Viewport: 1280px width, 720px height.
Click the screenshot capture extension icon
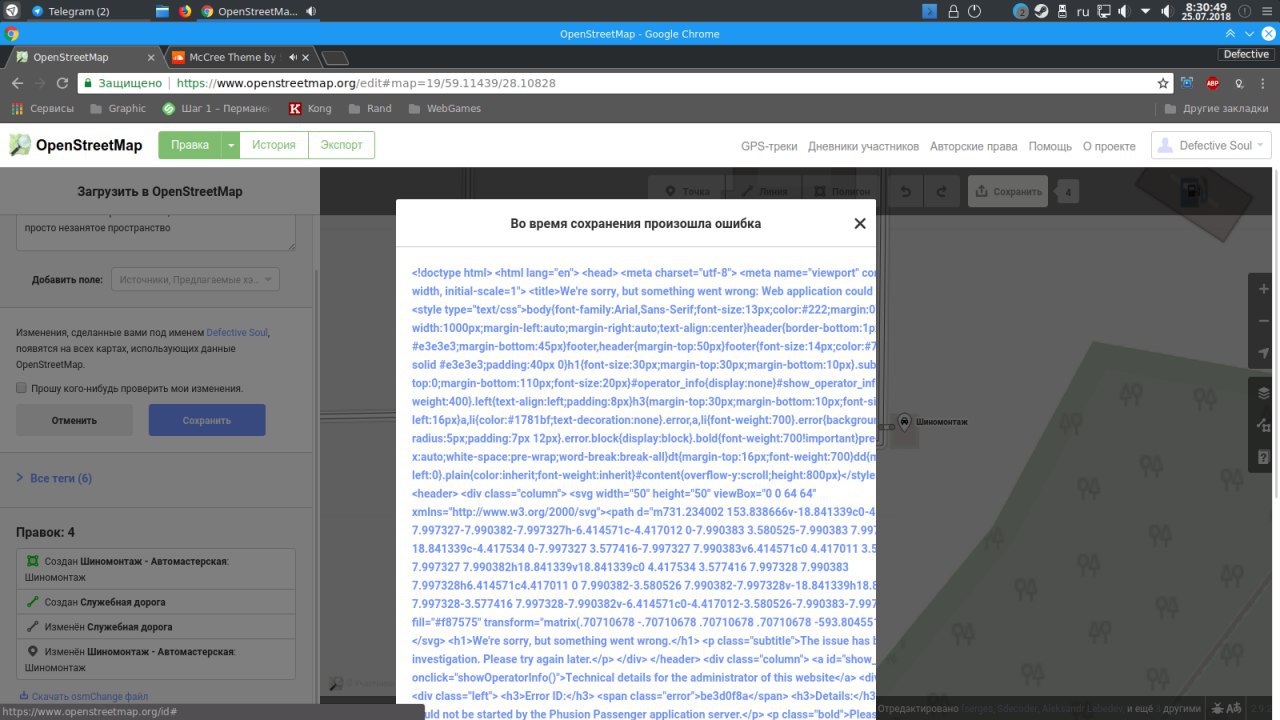(x=1187, y=83)
